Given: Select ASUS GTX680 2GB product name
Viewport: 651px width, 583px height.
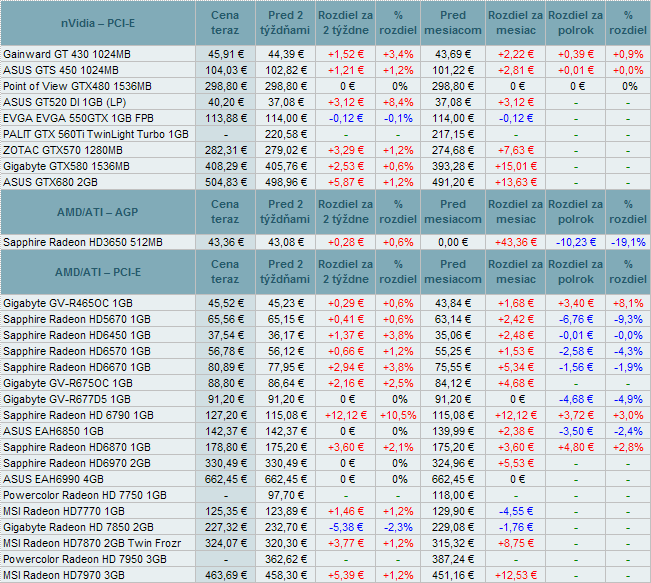Looking at the screenshot, I should (x=50, y=182).
